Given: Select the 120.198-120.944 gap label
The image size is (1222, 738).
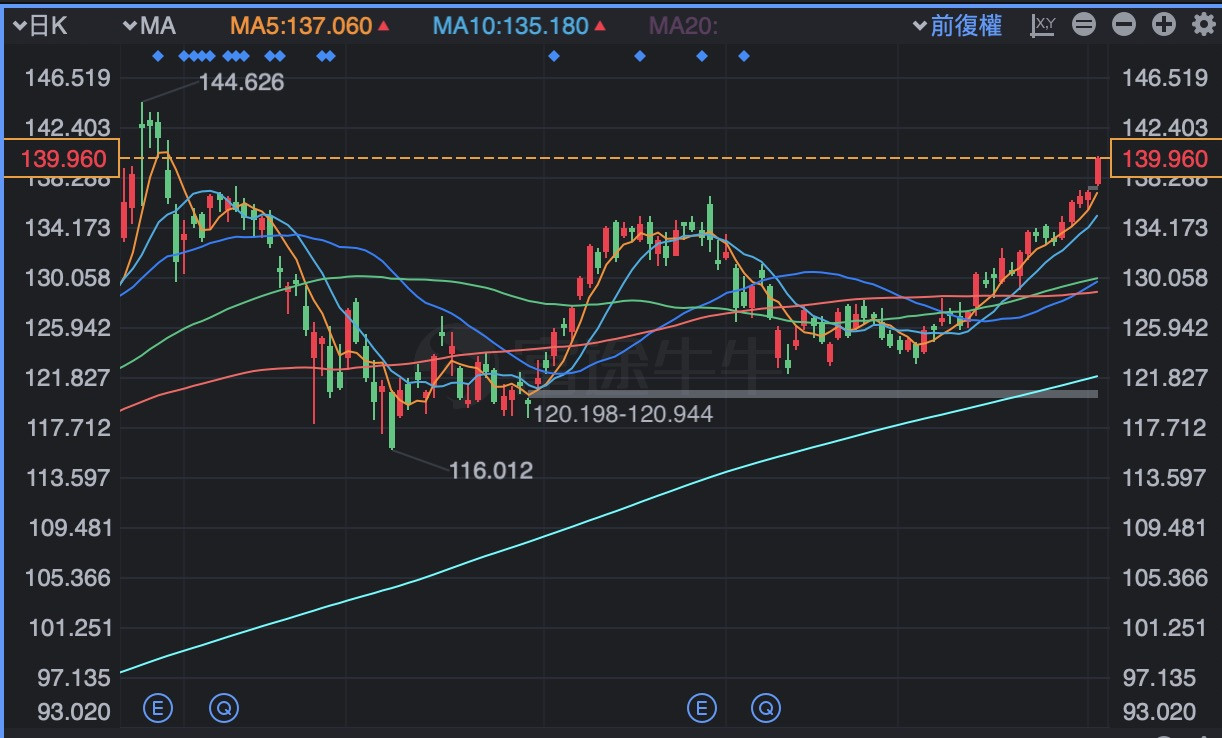Looking at the screenshot, I should click(622, 413).
